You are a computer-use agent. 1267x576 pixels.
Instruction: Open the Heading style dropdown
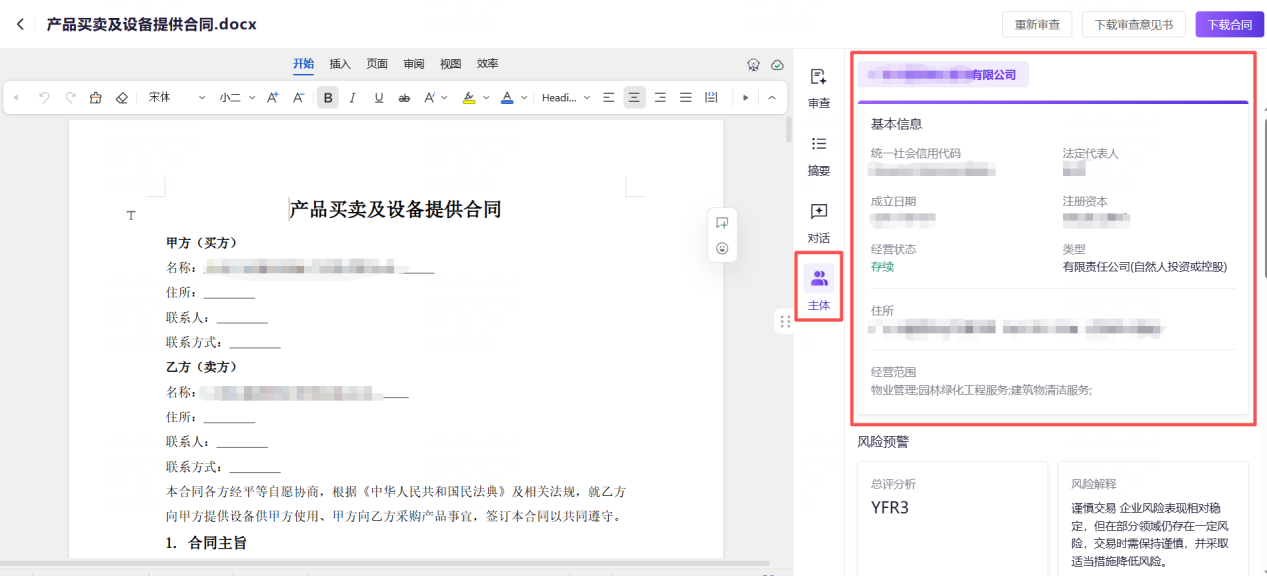tap(566, 98)
